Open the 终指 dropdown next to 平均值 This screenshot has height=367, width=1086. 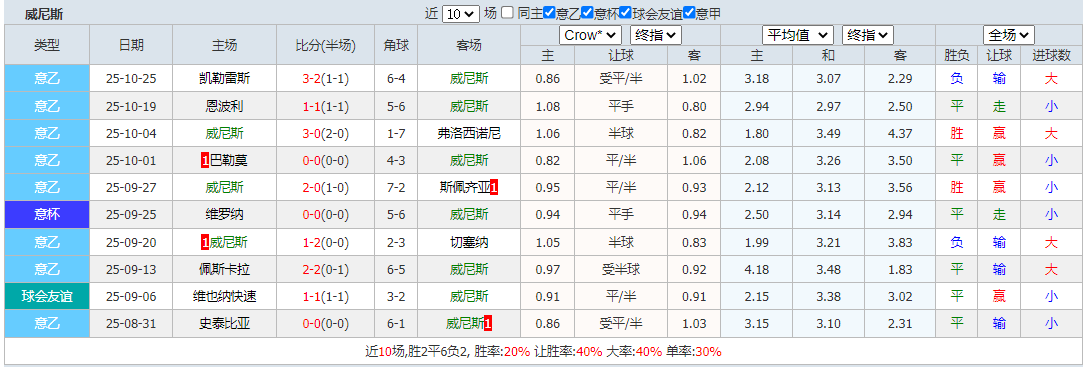coord(867,35)
